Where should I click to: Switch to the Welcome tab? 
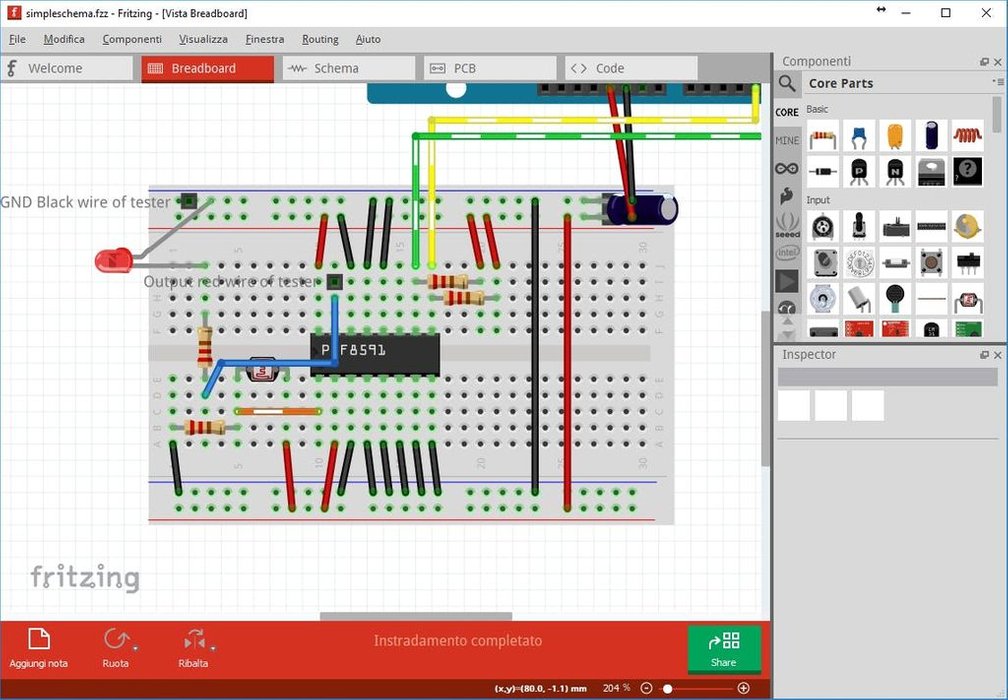66,68
